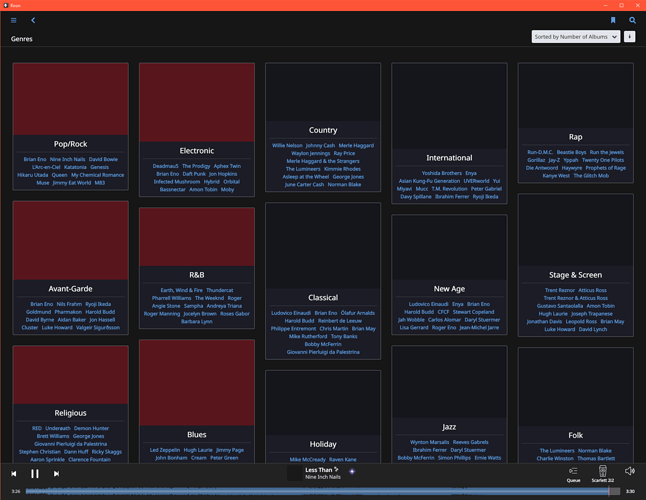Screen dimensions: 646x500
Task: Open the Folk genre title
Action: coord(576,435)
